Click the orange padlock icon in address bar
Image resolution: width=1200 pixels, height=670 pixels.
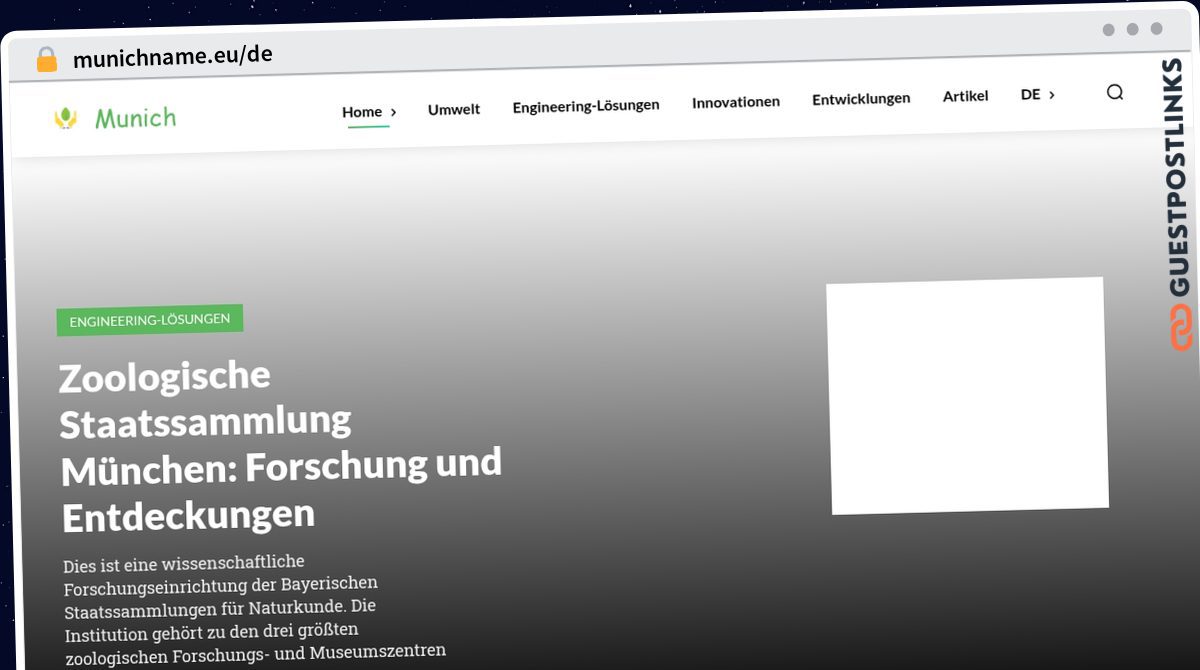coord(46,60)
